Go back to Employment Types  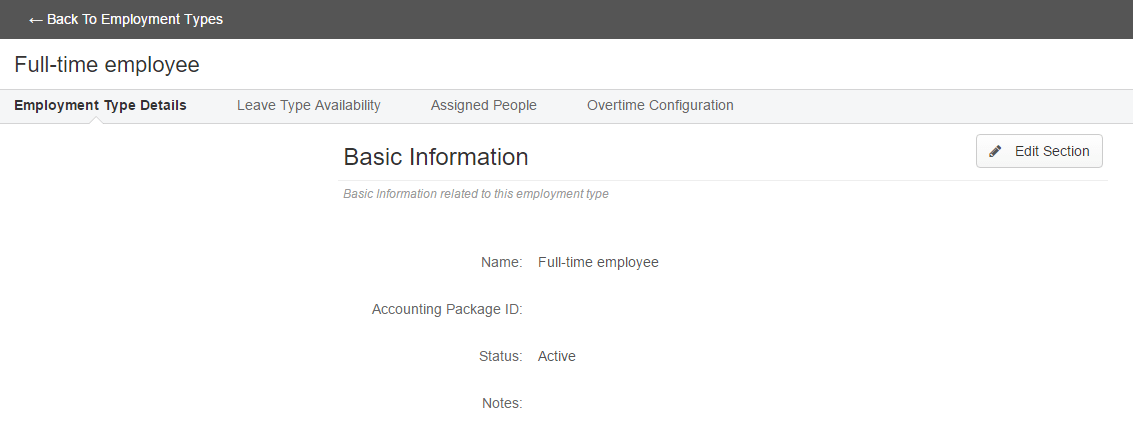point(126,19)
